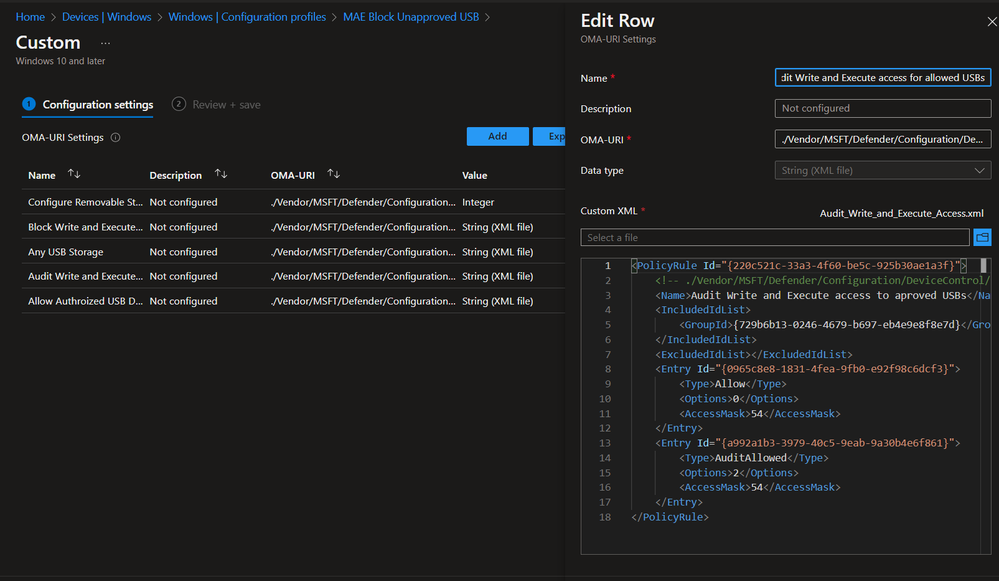Click the OMA-URI cell of Allow Authroized USB row
Viewport: 999px width, 581px height.
pyautogui.click(x=363, y=301)
